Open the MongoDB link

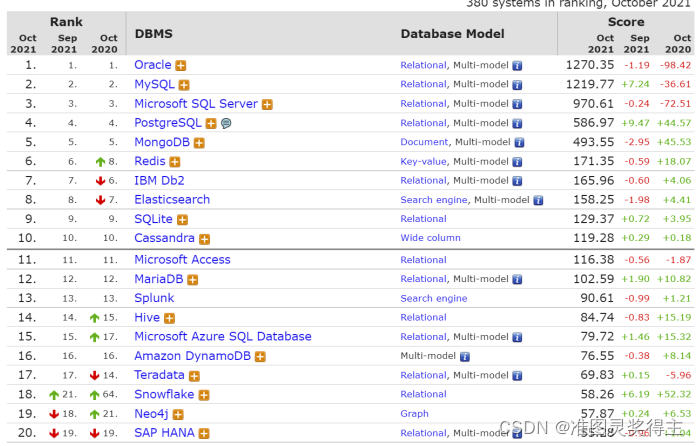(162, 142)
